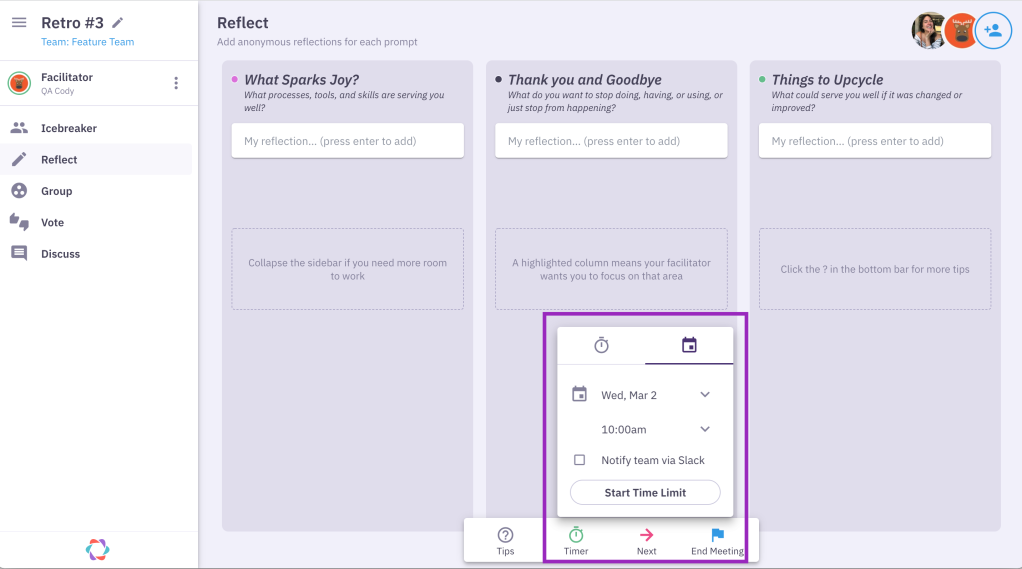Enable Notify team via Slack checkbox
1022x569 pixels.
click(579, 460)
